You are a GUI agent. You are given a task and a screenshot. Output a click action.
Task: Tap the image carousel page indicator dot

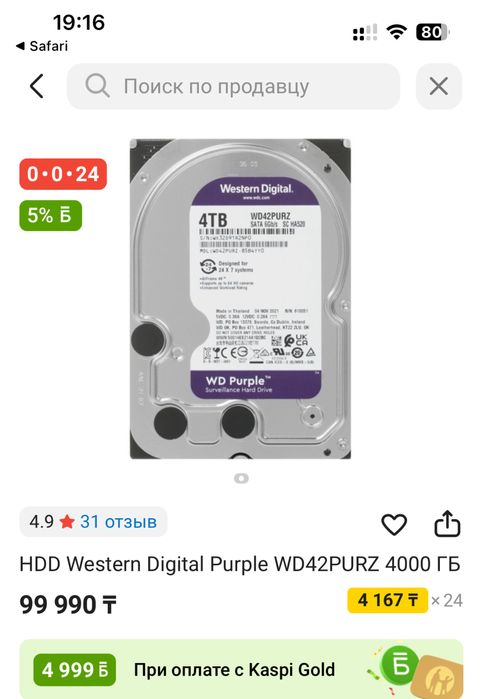(241, 478)
